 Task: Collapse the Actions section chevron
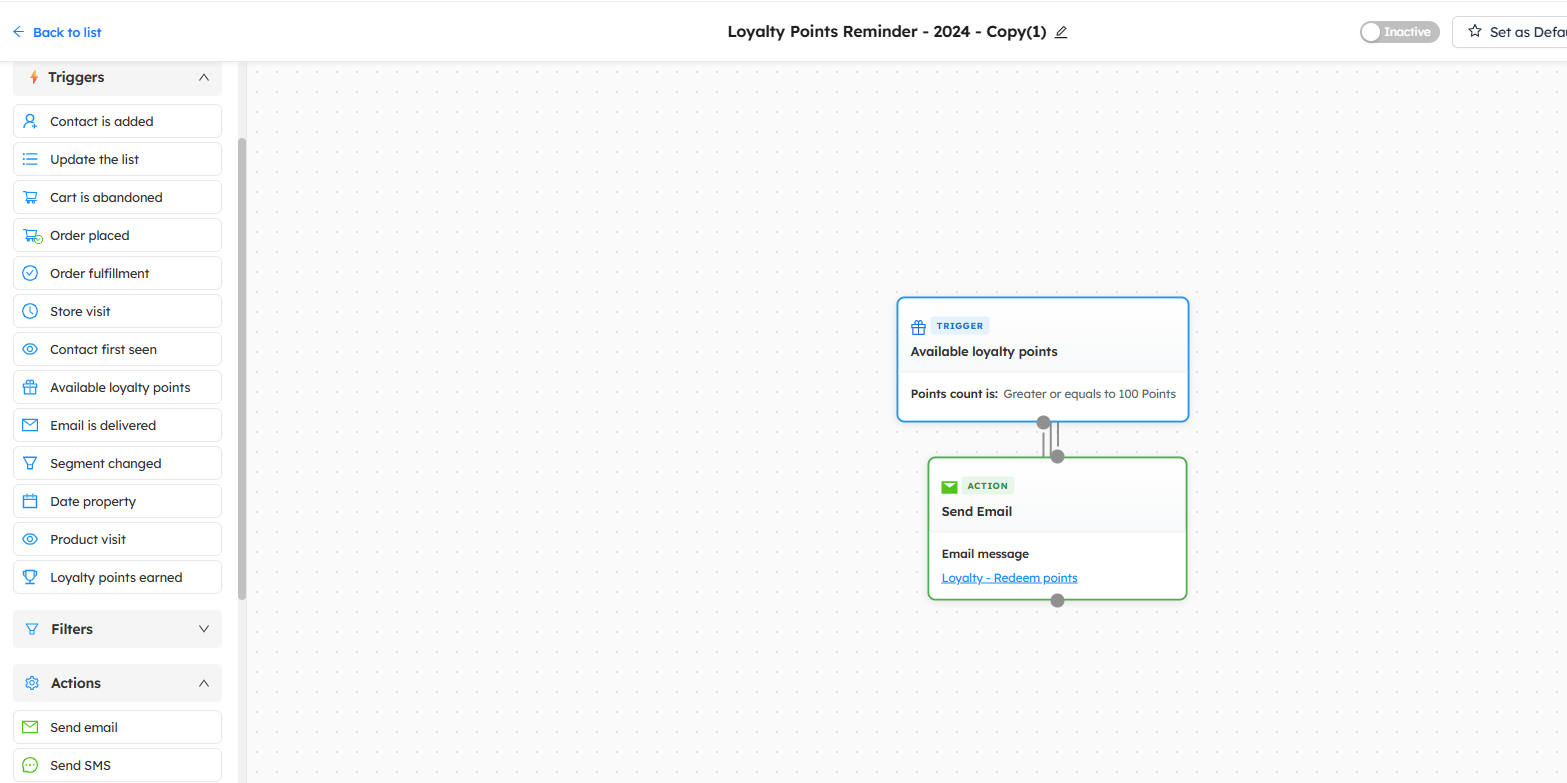coord(204,683)
